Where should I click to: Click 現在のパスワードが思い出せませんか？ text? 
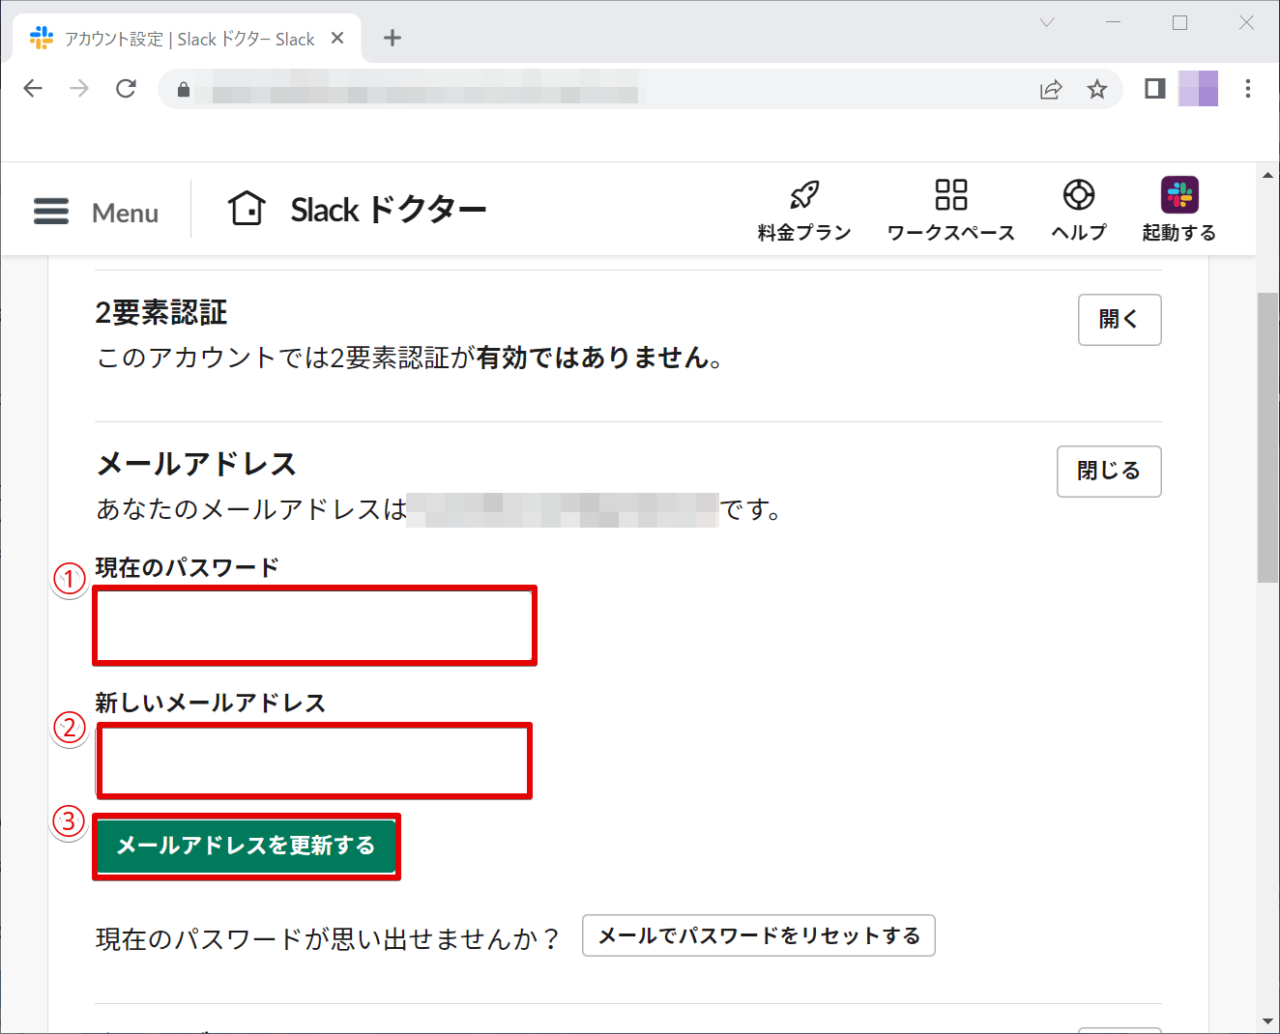327,939
